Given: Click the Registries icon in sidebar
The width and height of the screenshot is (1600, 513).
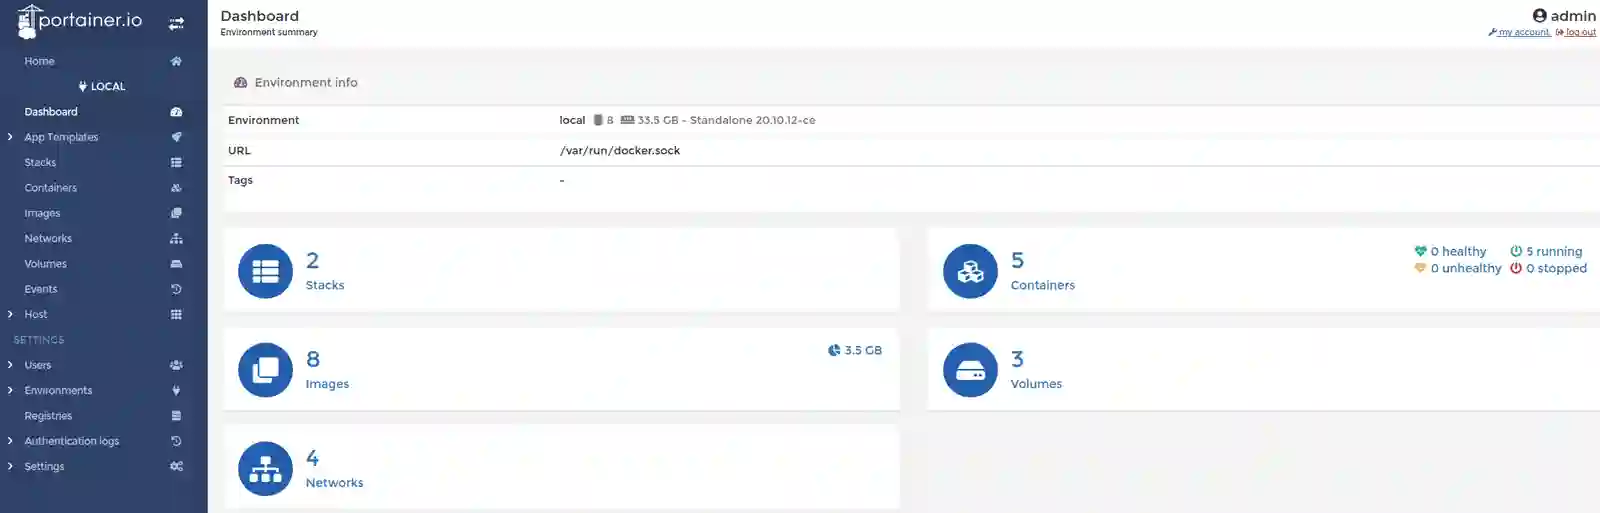Looking at the screenshot, I should coord(176,416).
